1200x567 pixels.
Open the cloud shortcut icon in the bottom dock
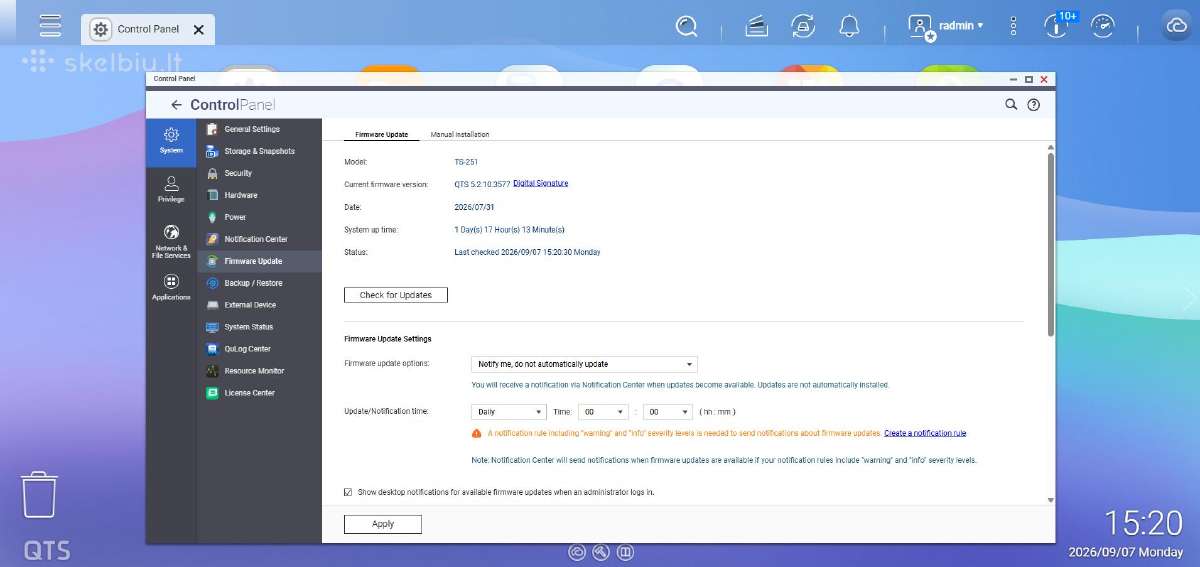[577, 552]
